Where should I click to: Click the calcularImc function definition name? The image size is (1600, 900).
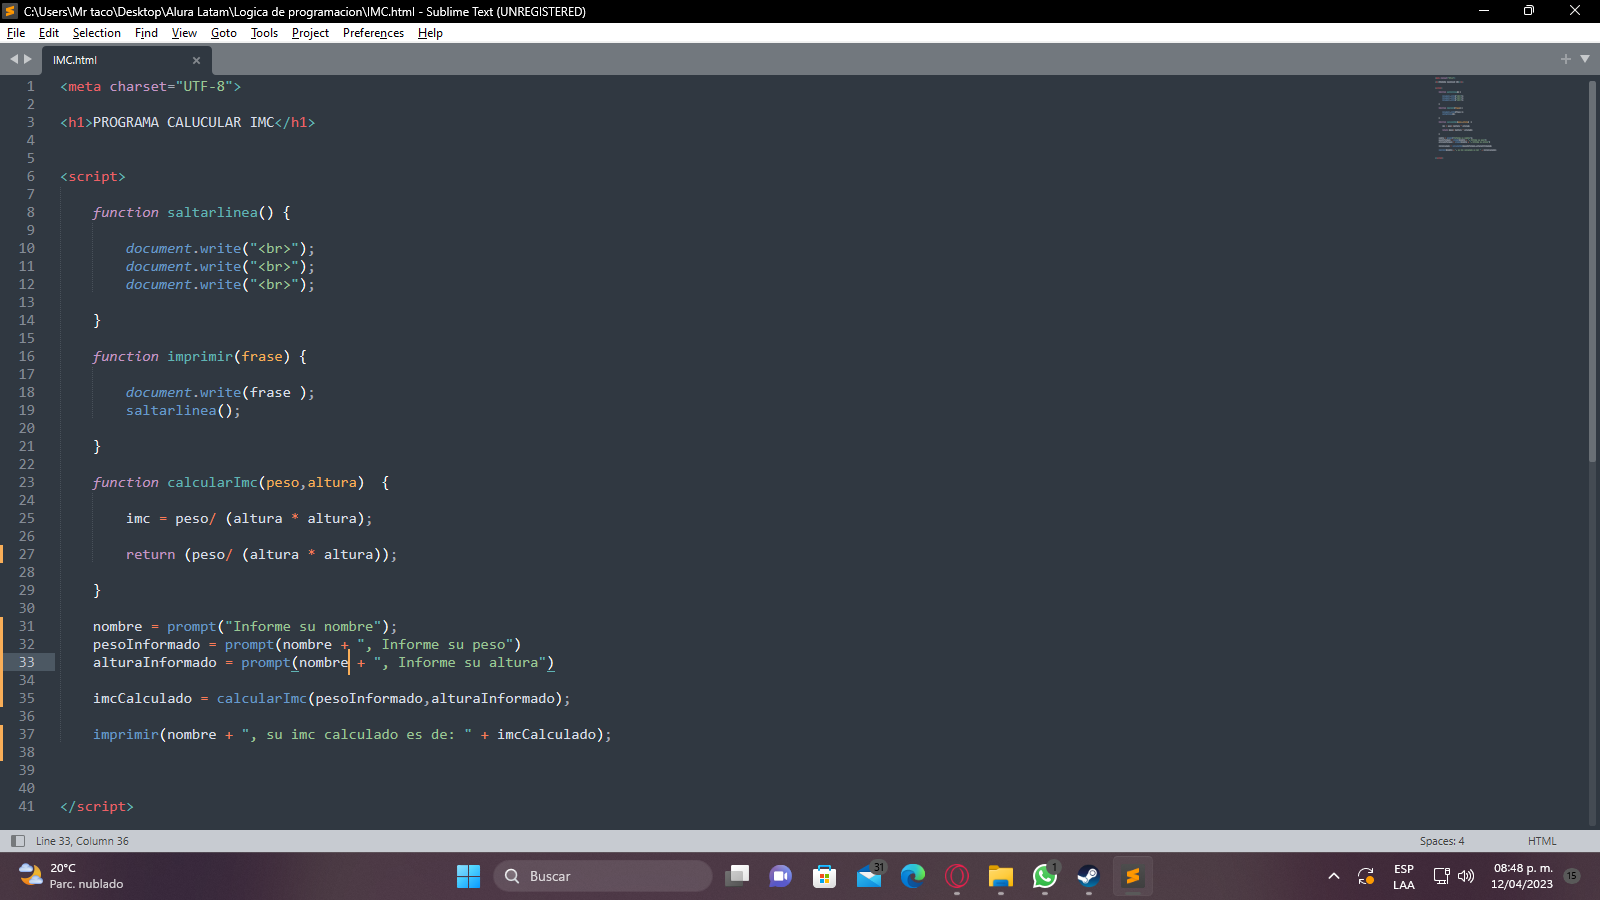212,482
